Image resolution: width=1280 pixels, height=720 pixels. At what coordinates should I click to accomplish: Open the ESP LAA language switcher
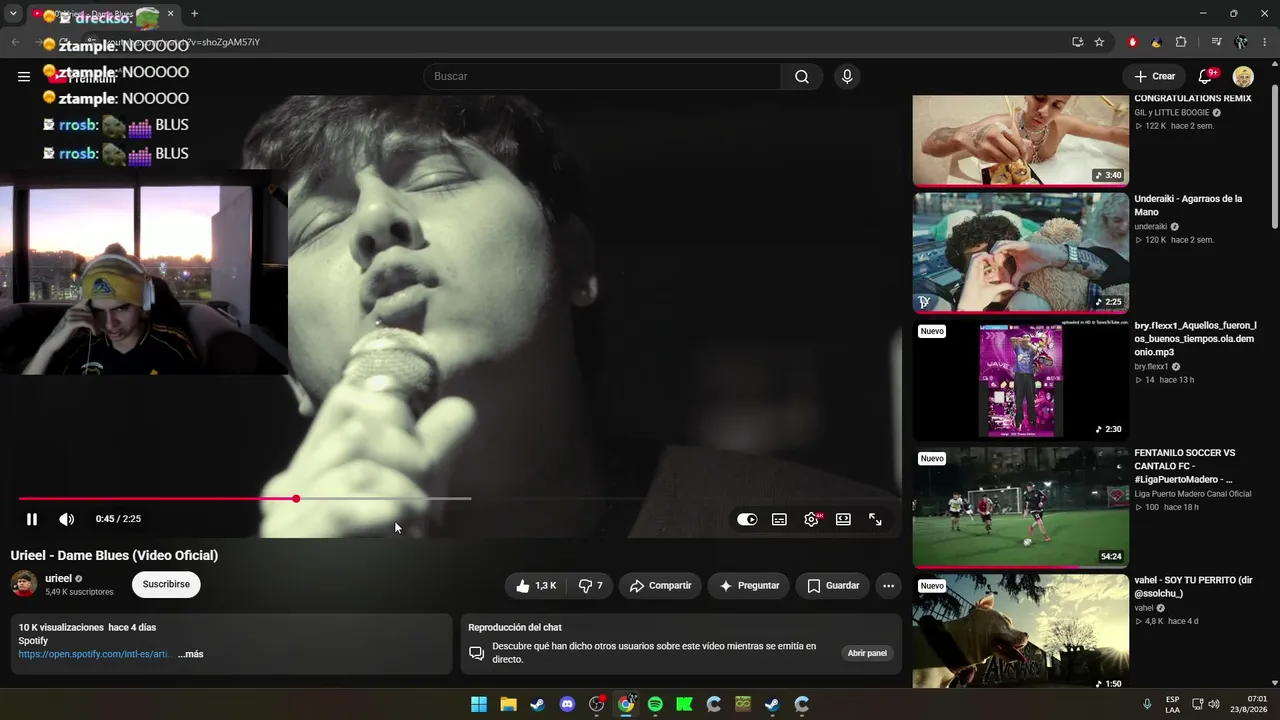(x=1172, y=704)
